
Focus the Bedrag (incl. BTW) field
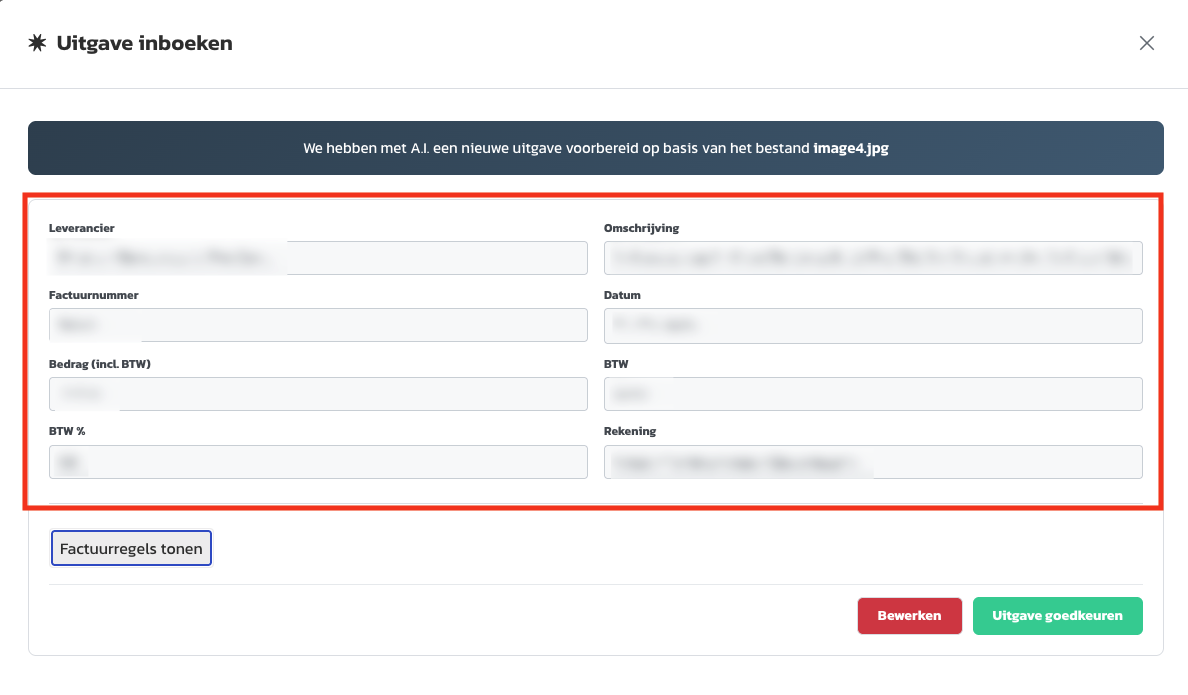[318, 394]
